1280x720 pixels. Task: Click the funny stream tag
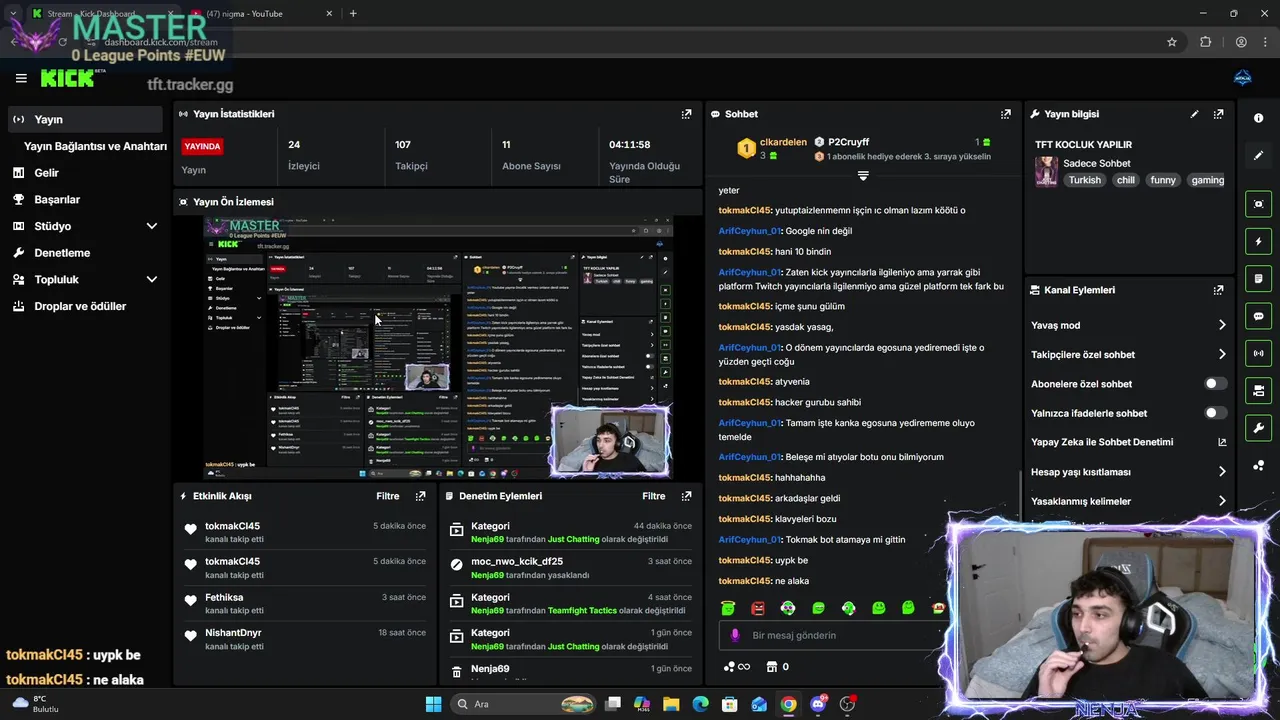pyautogui.click(x=1163, y=180)
